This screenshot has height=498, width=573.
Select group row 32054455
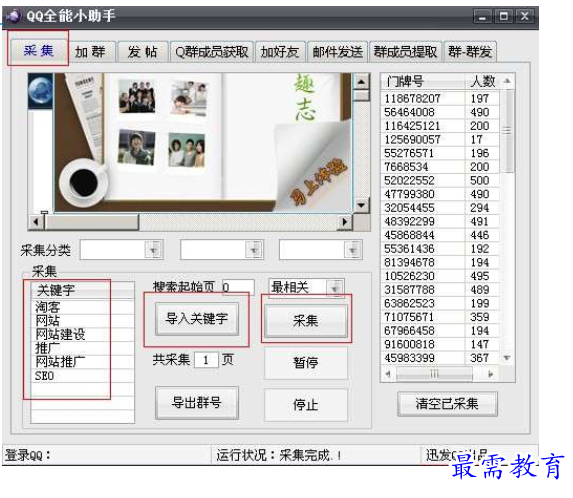tap(440, 208)
